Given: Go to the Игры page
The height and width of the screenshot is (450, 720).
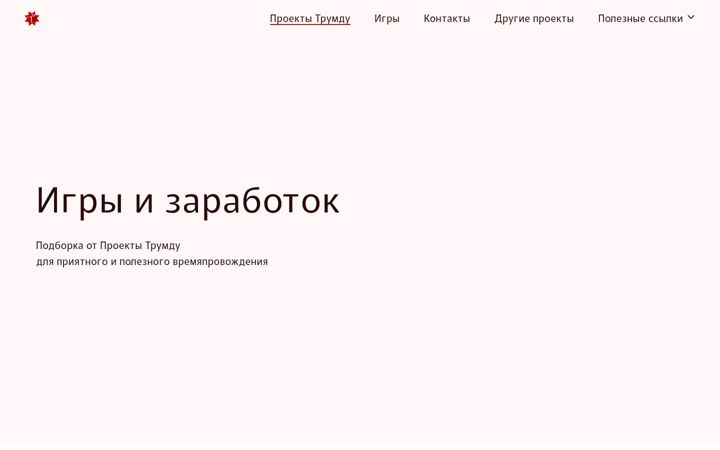Looking at the screenshot, I should 387,19.
